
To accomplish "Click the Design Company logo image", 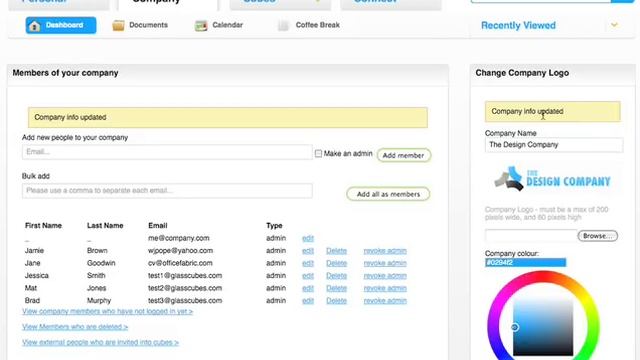I will [x=552, y=179].
